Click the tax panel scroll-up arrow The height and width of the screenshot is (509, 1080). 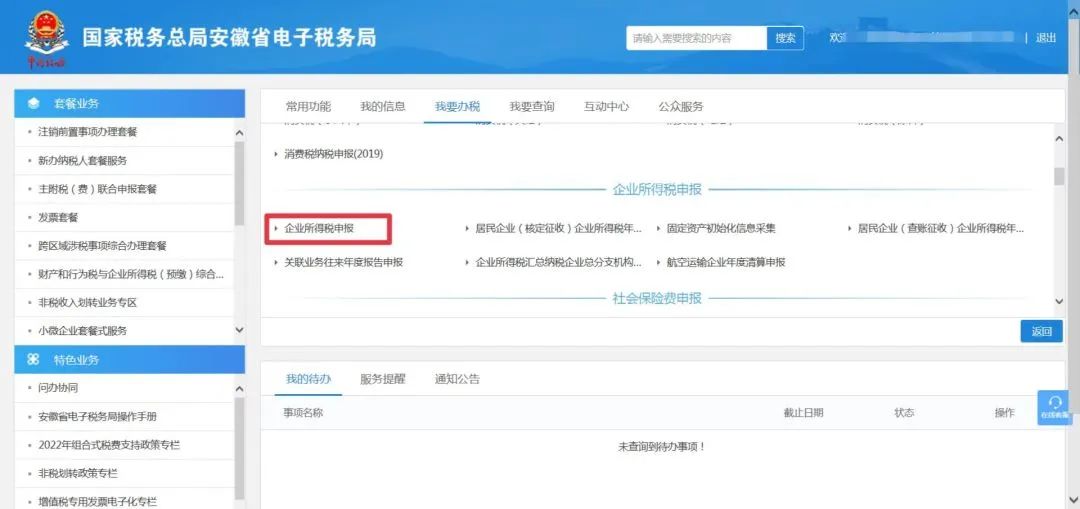1059,139
